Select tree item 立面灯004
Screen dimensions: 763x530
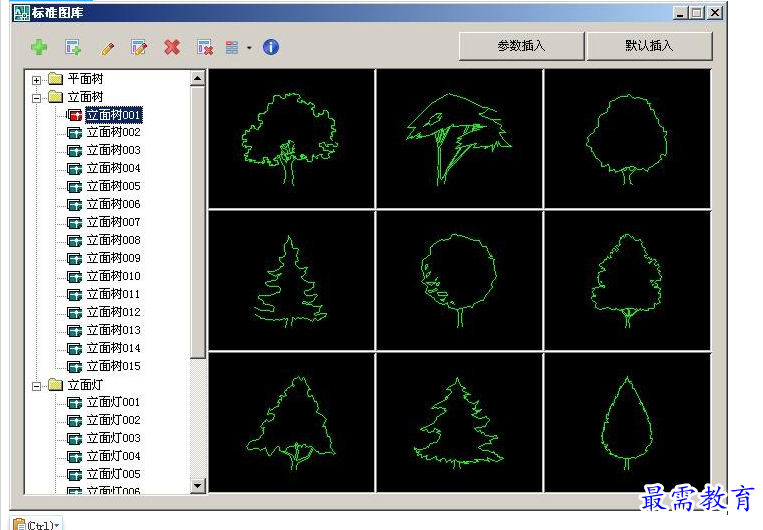coord(114,457)
